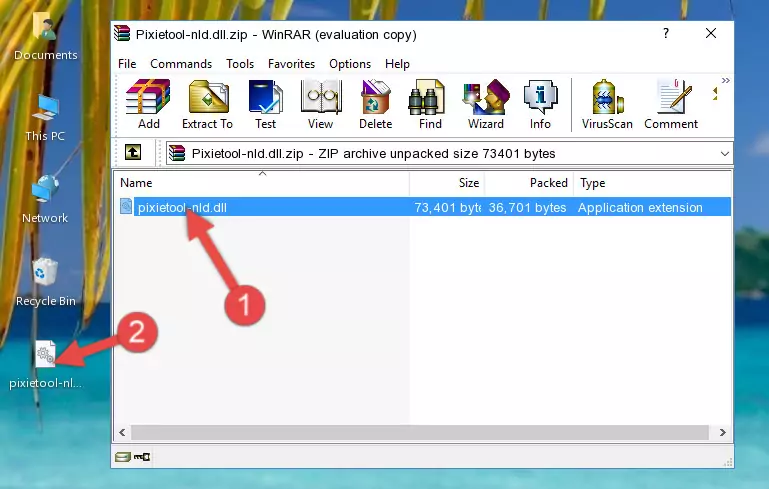The height and width of the screenshot is (489, 769).
Task: Click the key icon in status bar
Action: click(142, 457)
